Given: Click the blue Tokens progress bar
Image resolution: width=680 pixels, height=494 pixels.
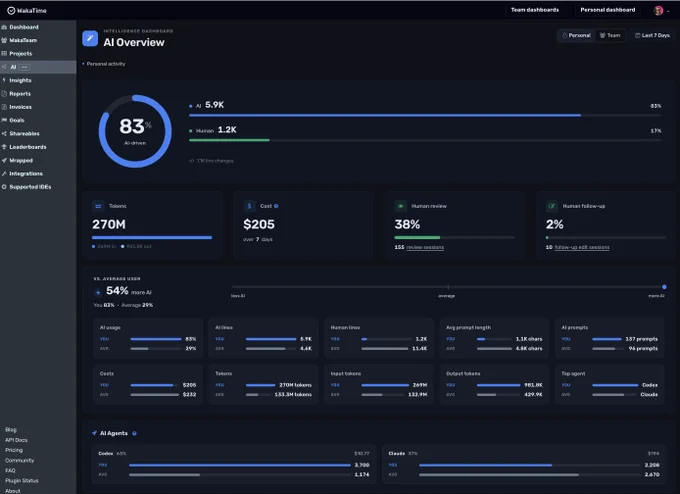Looking at the screenshot, I should coord(152,238).
